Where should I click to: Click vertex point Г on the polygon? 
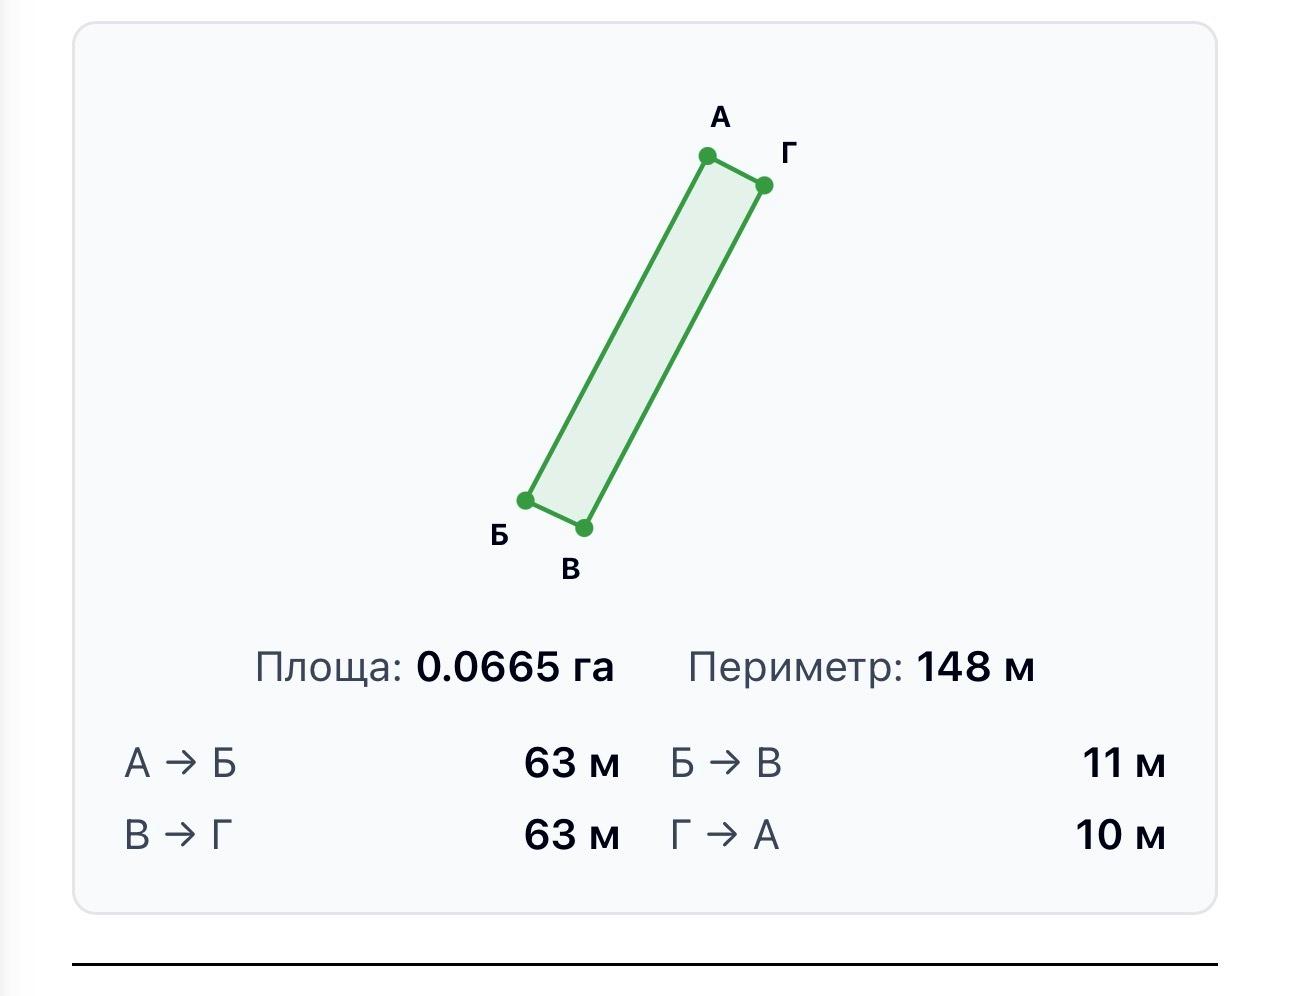[x=764, y=185]
